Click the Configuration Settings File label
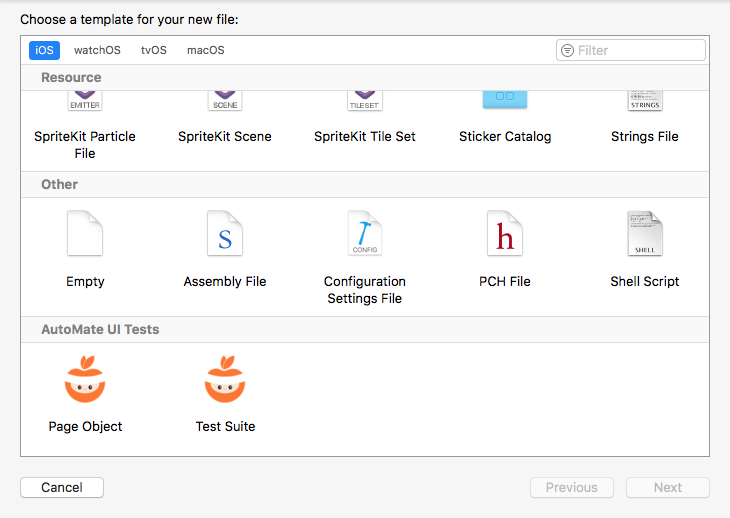 365,290
